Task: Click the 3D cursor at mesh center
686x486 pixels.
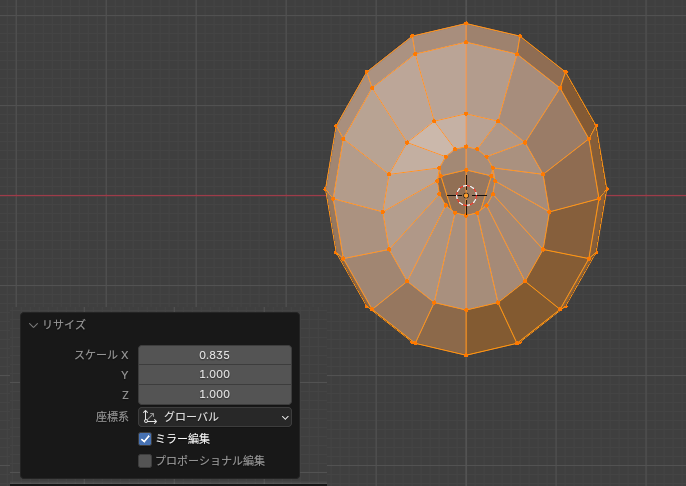Action: tap(466, 195)
